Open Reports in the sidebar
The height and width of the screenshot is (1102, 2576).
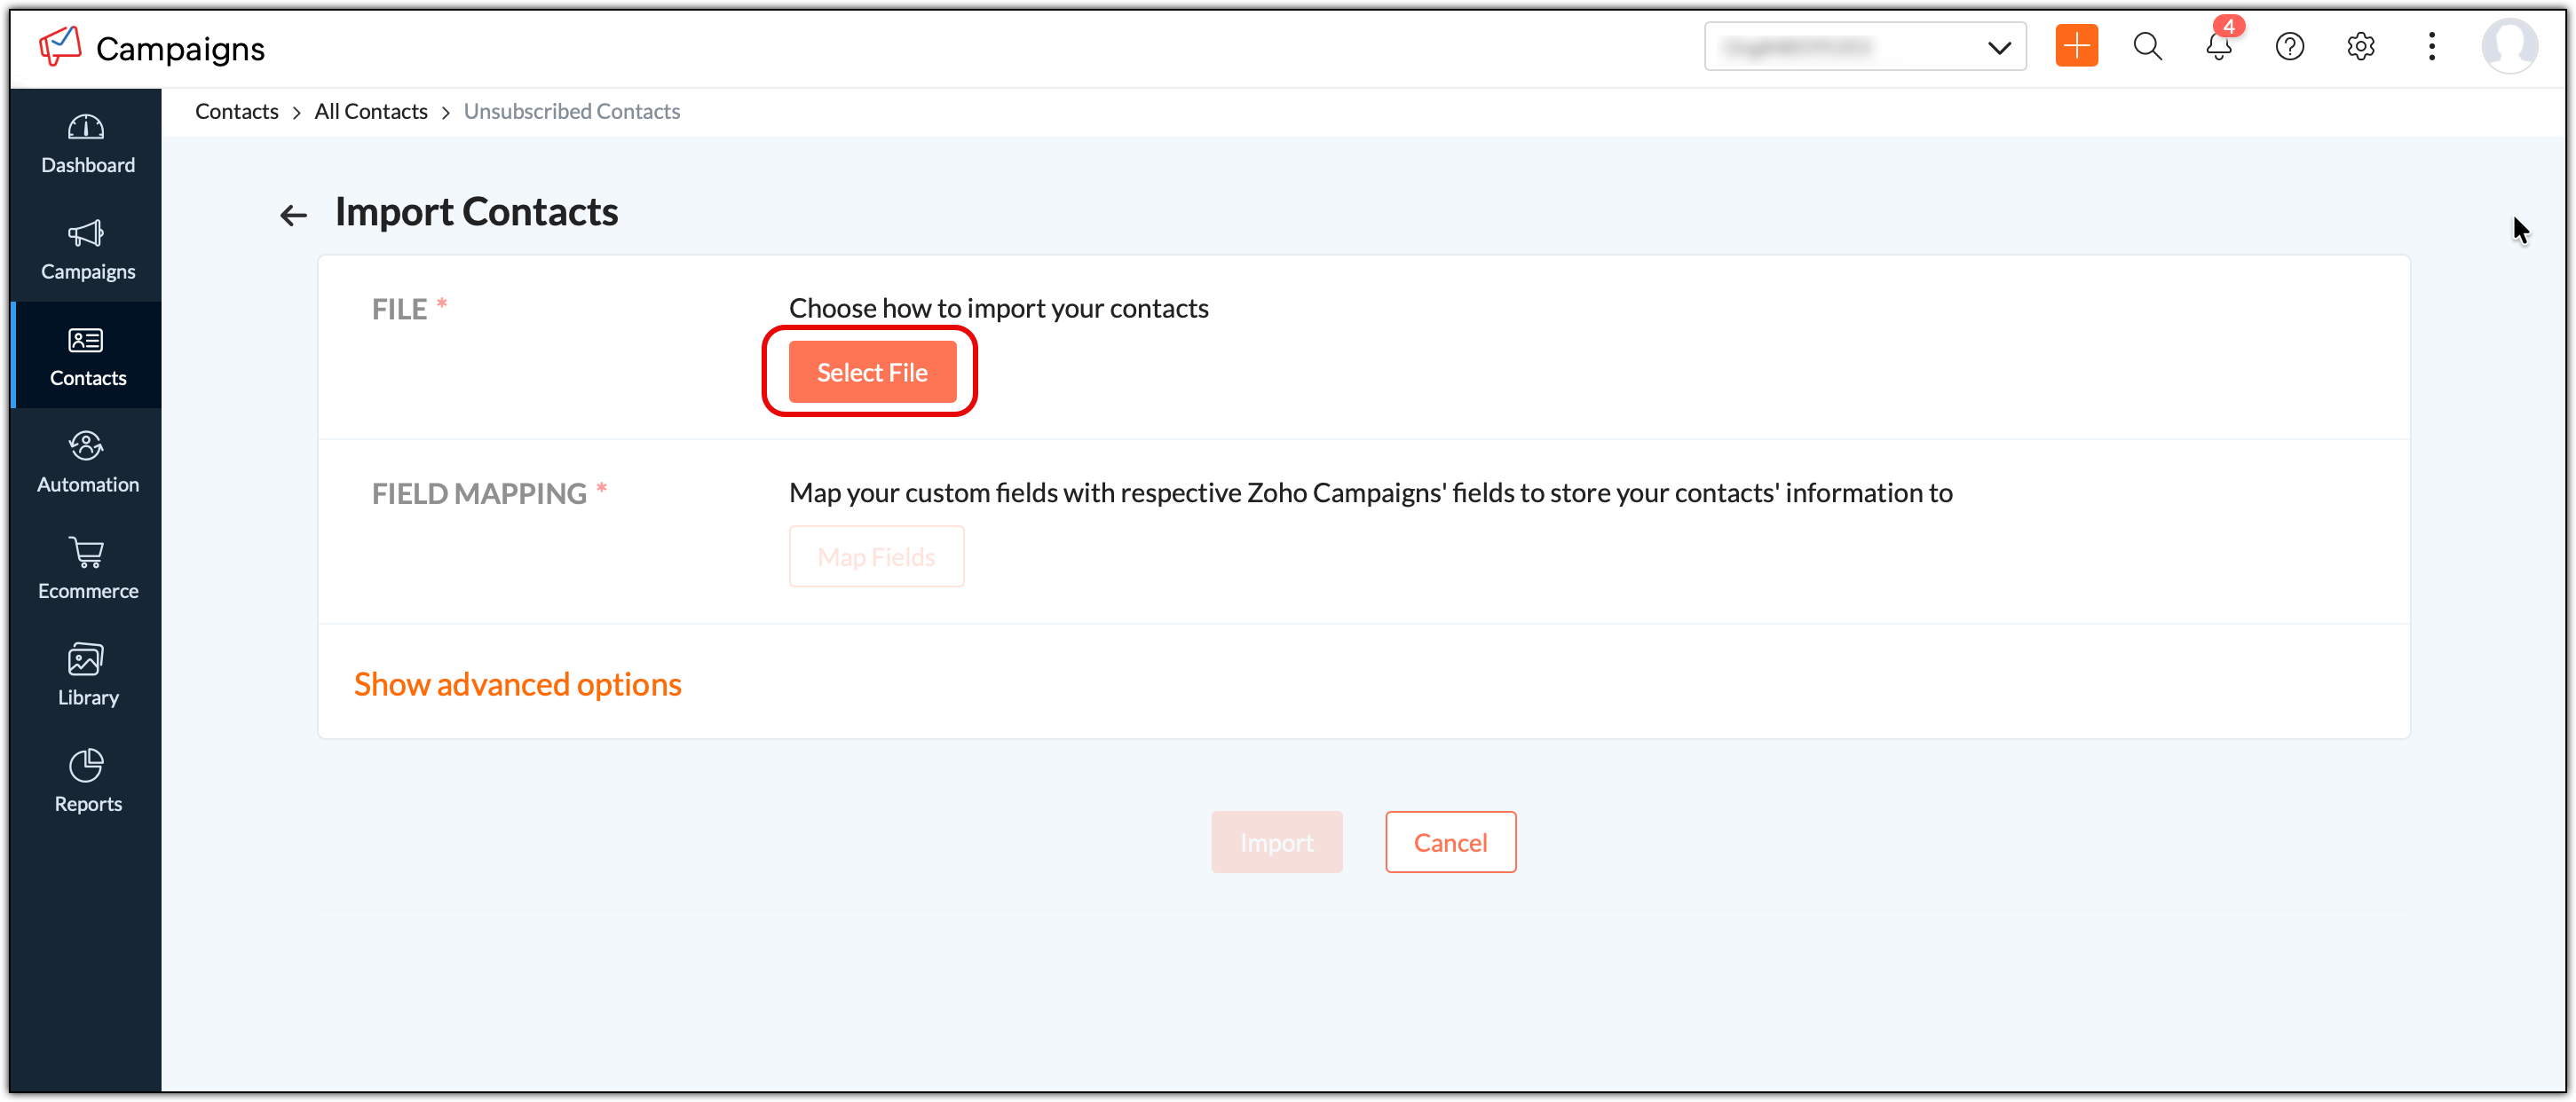point(87,782)
